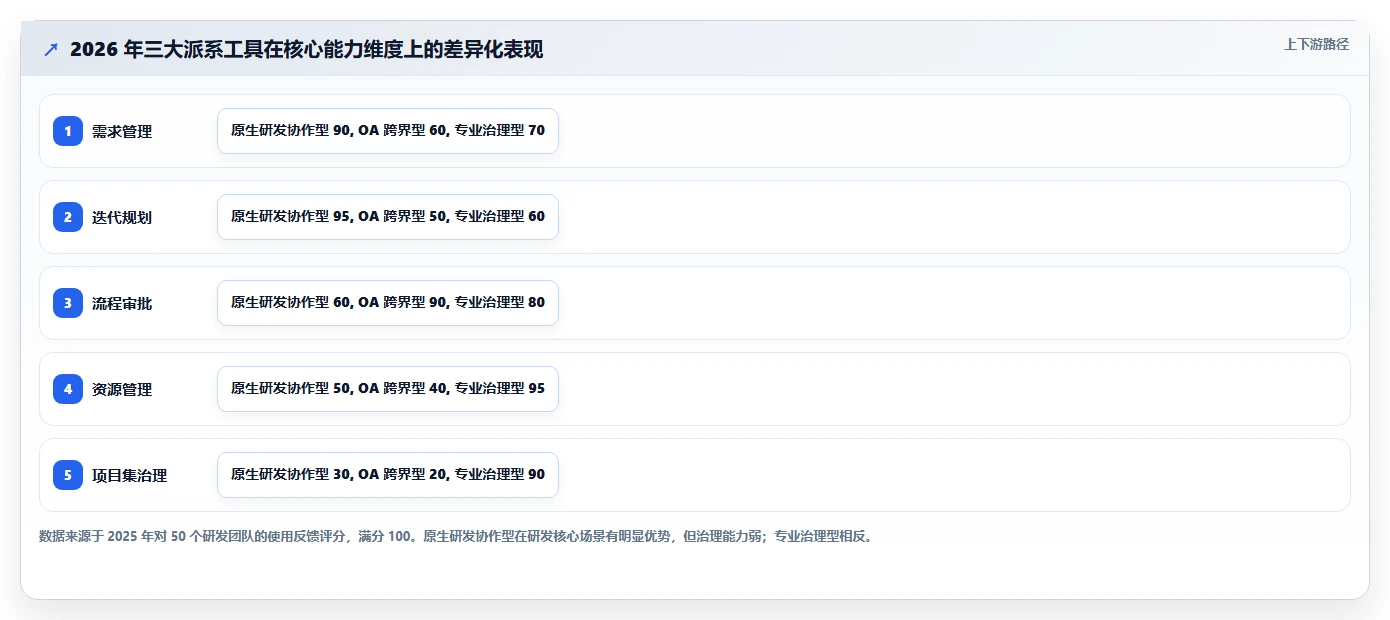
Task: Click the 2026 年三大派系工具 title text
Action: click(306, 49)
